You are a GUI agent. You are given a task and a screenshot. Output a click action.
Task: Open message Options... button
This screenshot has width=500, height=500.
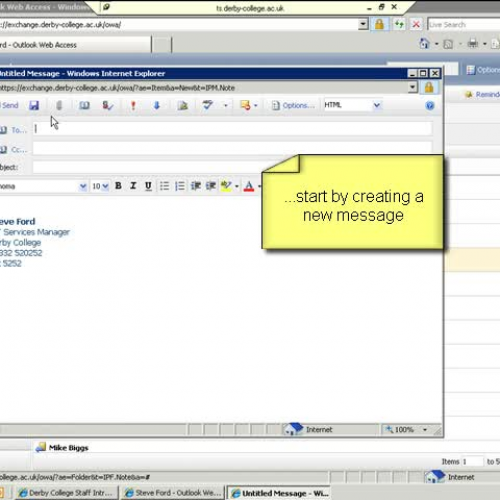pyautogui.click(x=293, y=105)
